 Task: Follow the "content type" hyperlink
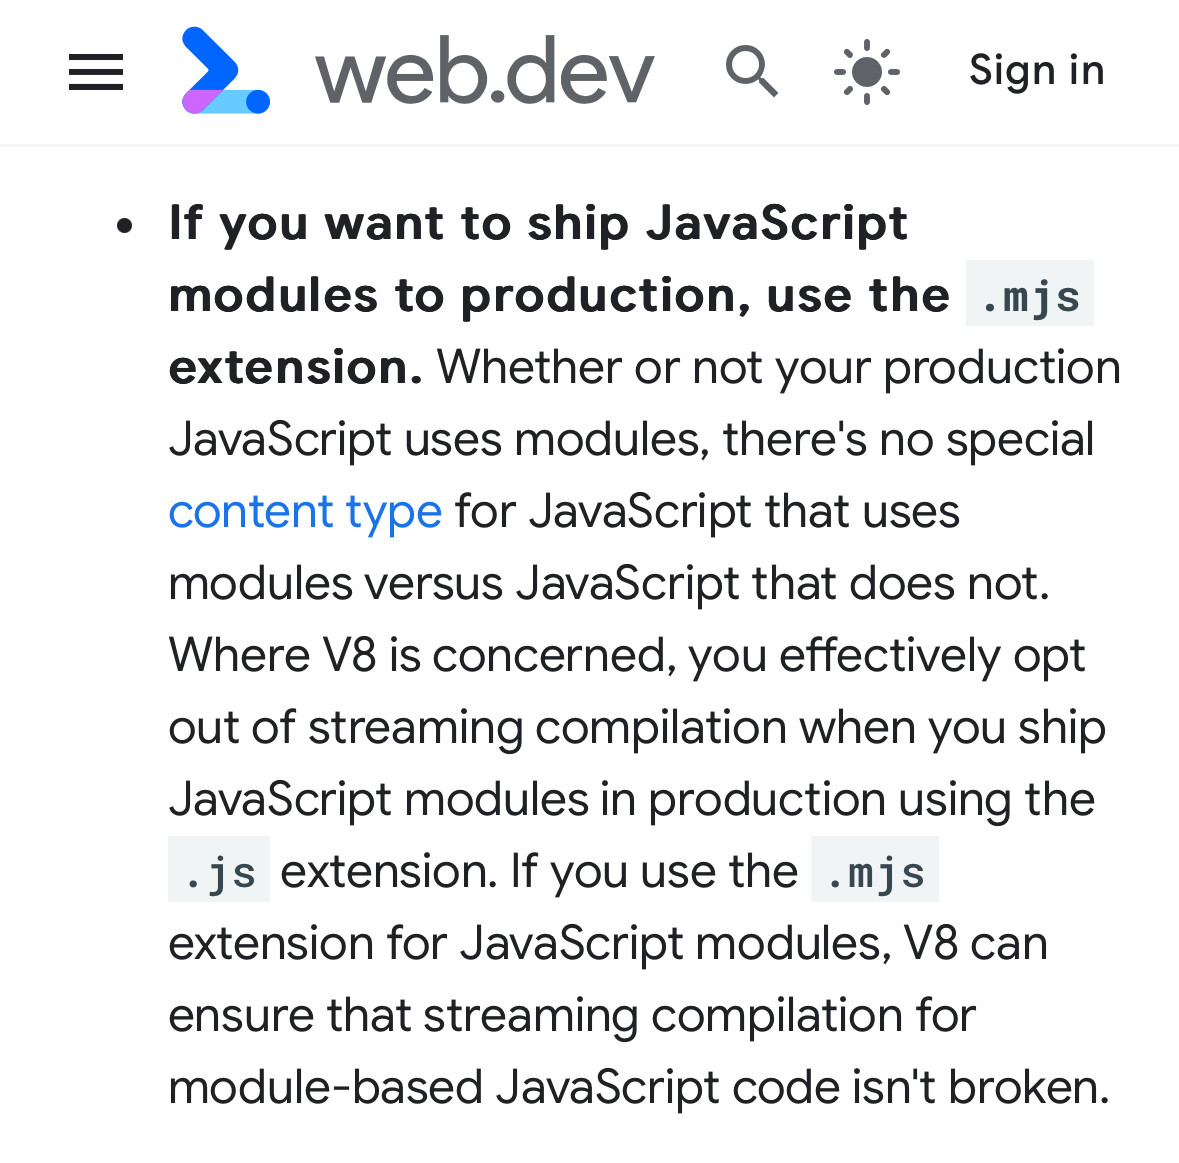point(305,512)
